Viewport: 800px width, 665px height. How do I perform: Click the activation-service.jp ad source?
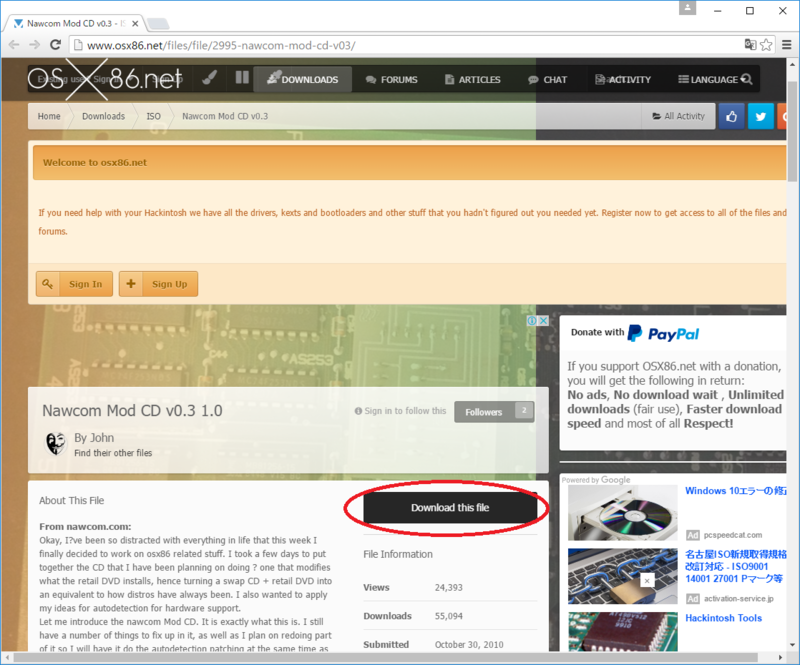pyautogui.click(x=738, y=598)
